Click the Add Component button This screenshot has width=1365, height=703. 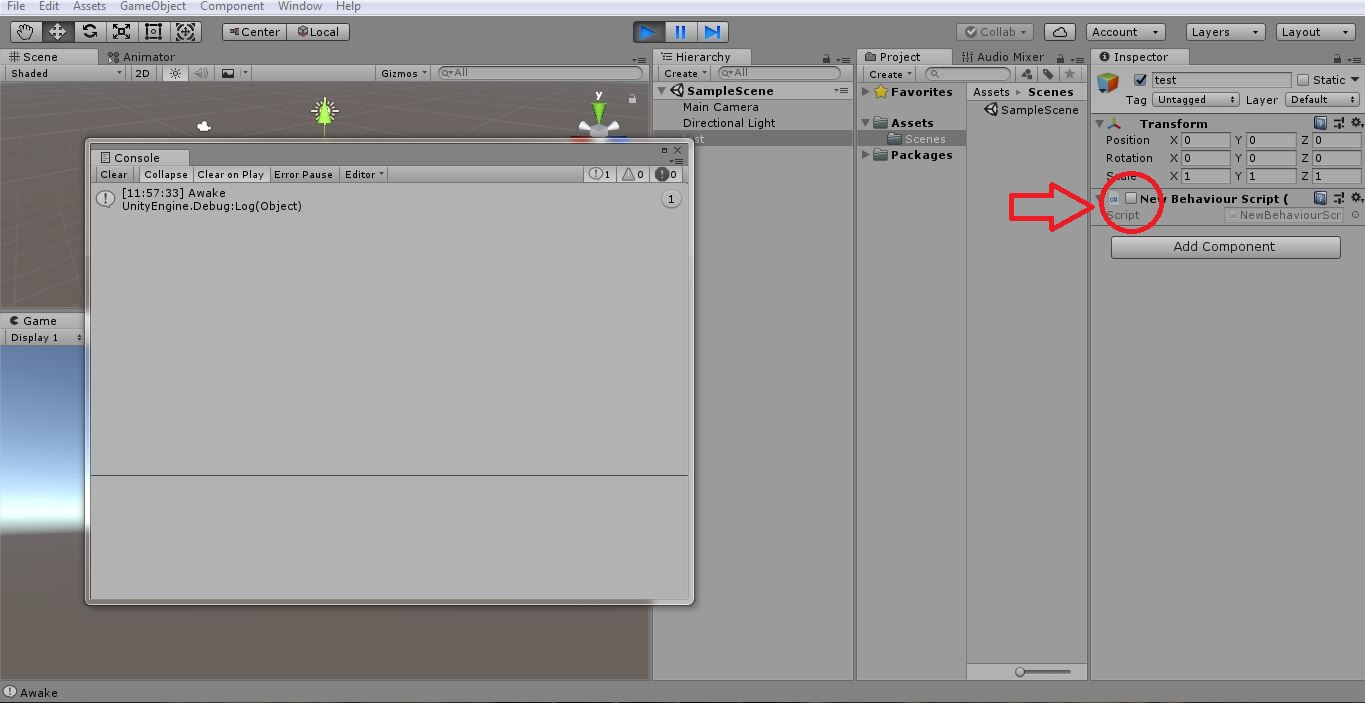[1225, 247]
